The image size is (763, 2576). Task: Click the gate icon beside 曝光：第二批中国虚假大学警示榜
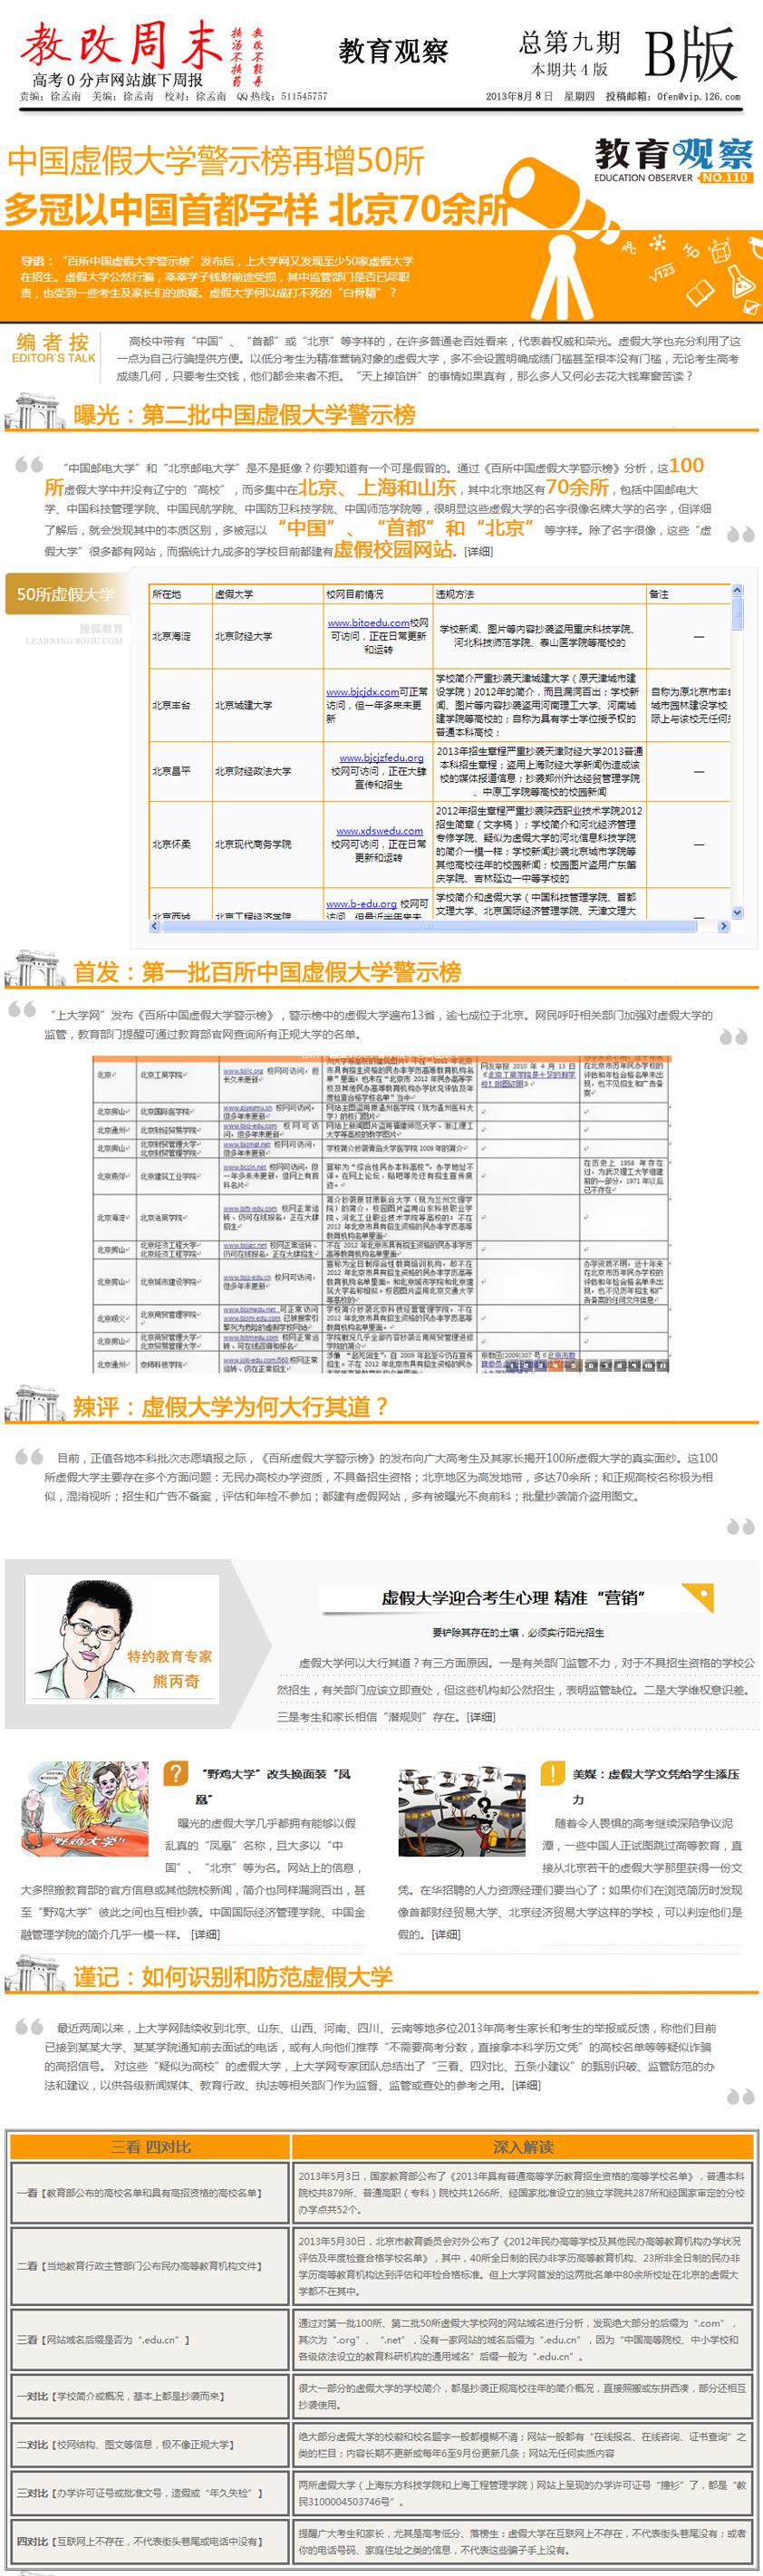point(37,413)
